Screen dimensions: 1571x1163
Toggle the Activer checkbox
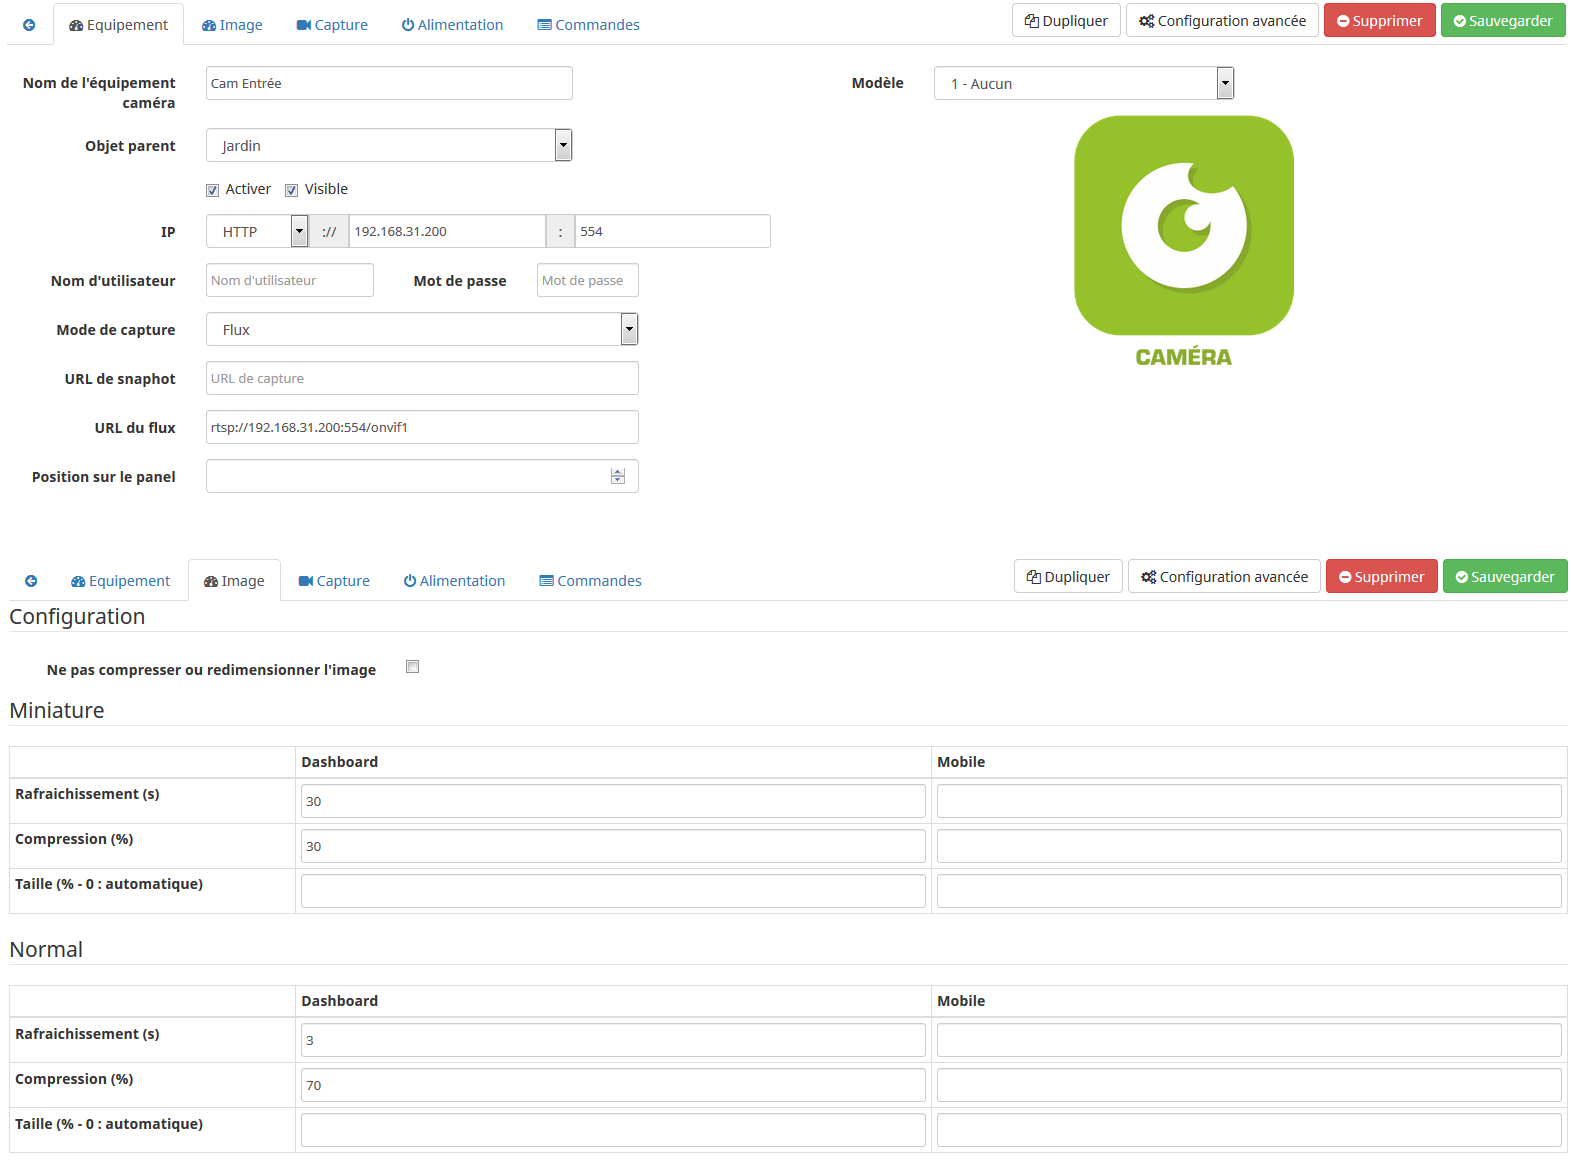click(212, 190)
